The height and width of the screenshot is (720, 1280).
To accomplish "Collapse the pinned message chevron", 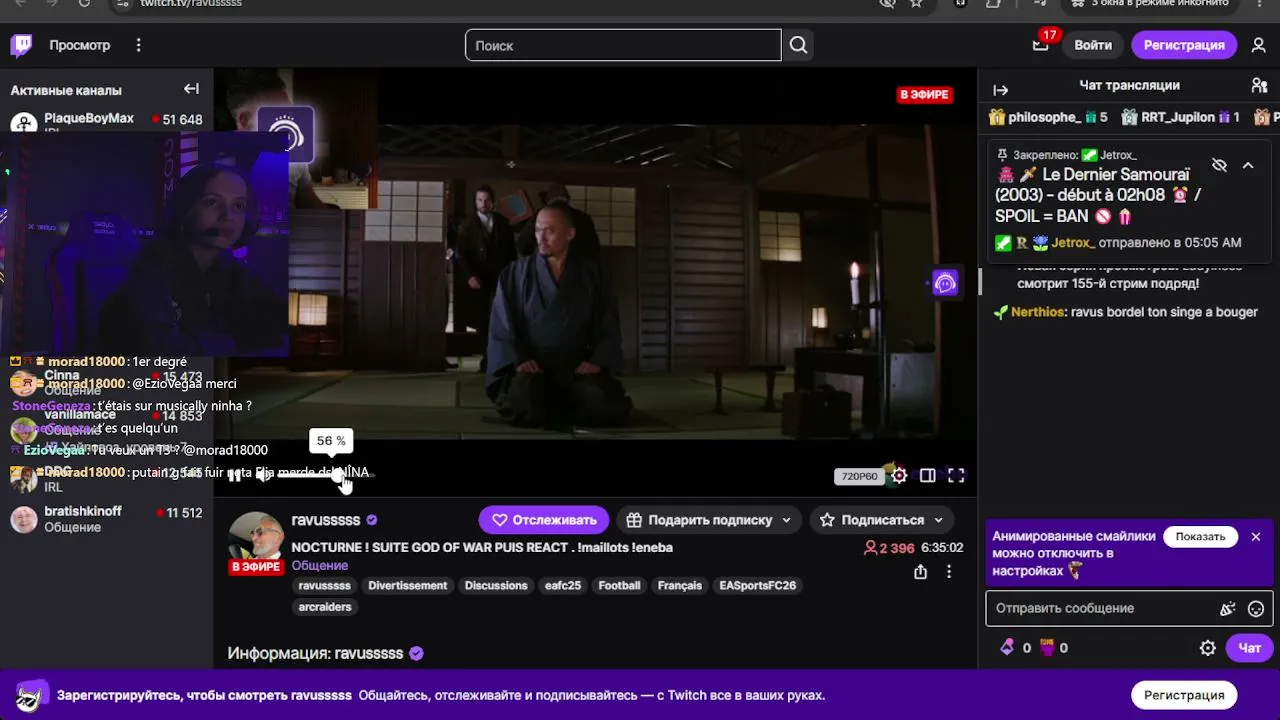I will click(x=1248, y=165).
